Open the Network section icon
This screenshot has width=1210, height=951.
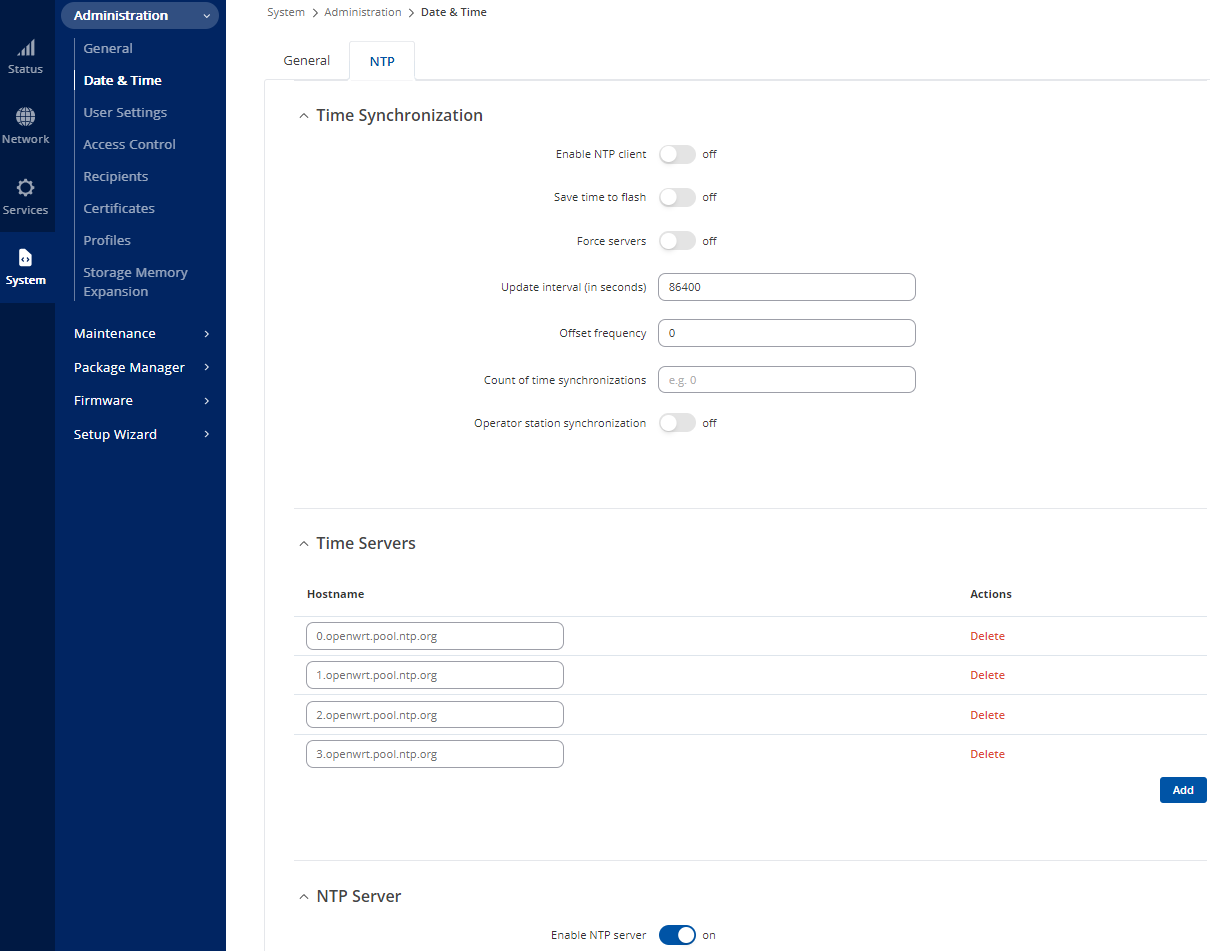[26, 125]
